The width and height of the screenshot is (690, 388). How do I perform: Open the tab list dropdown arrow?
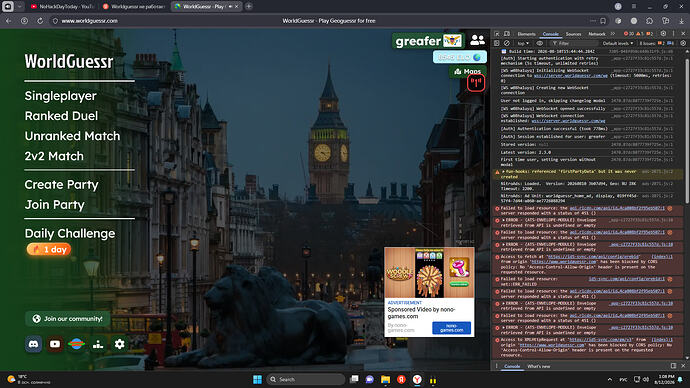[x=19, y=7]
